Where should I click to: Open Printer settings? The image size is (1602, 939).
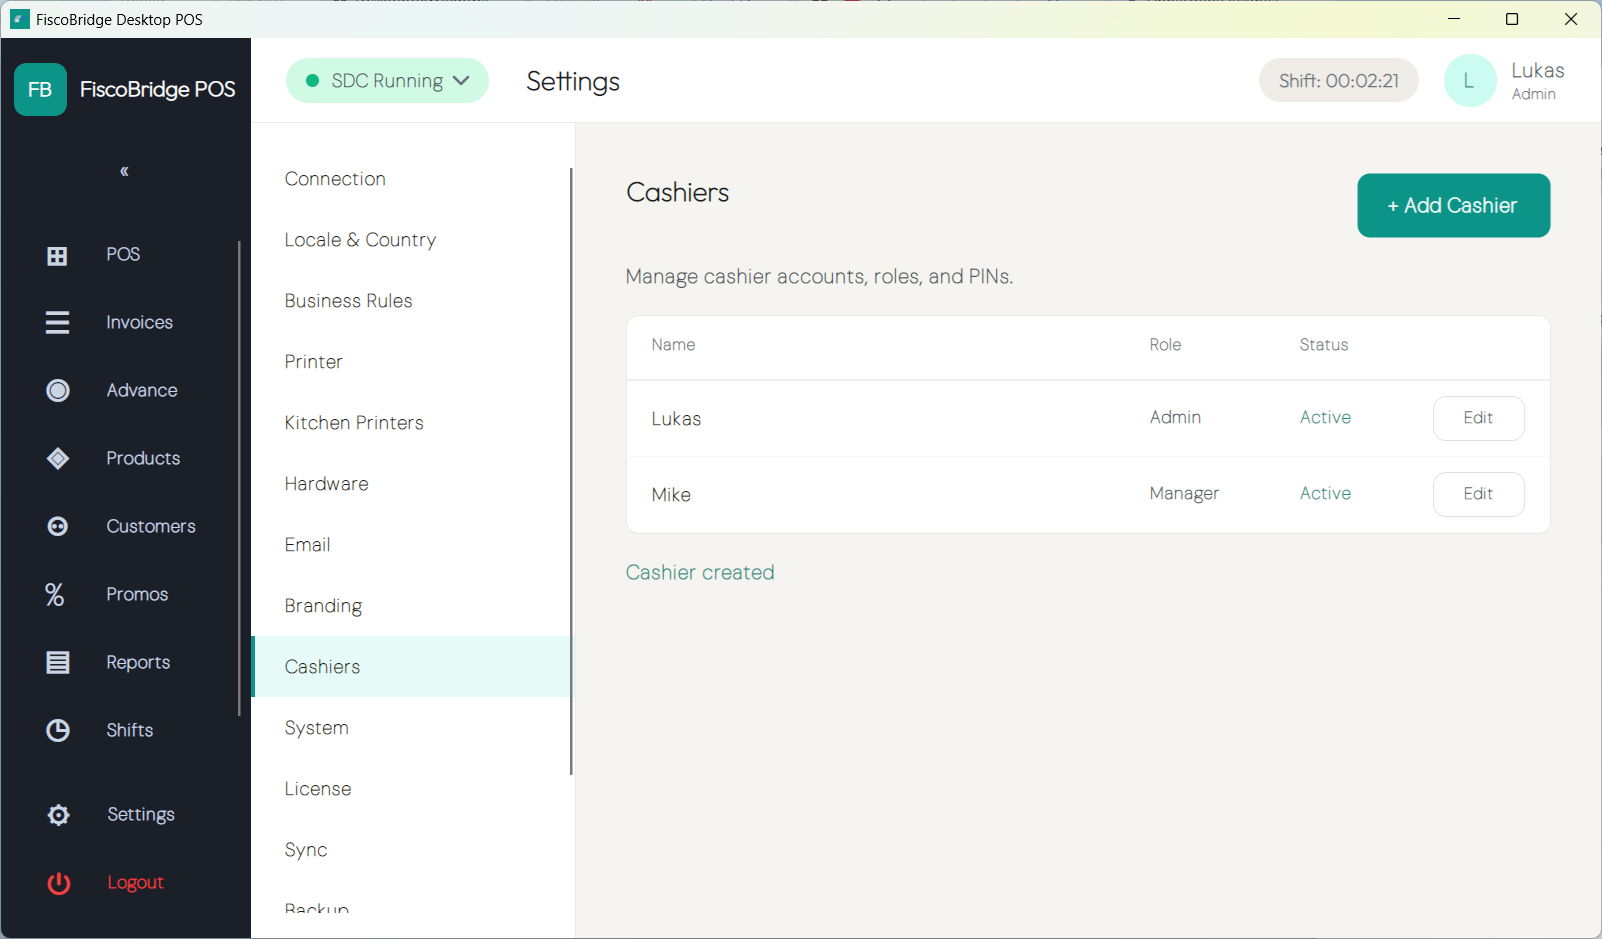tap(411, 362)
